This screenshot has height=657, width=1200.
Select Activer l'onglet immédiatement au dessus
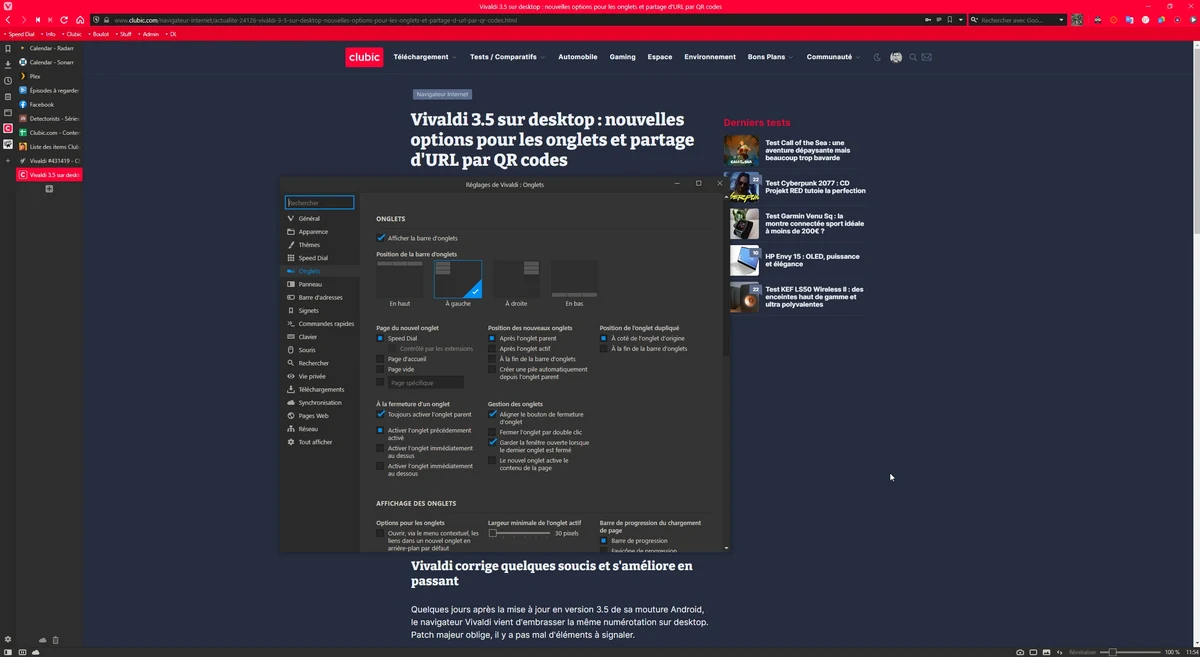click(380, 448)
